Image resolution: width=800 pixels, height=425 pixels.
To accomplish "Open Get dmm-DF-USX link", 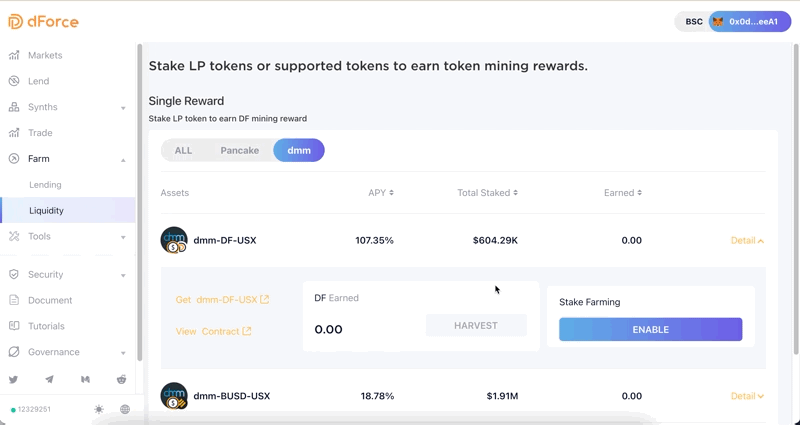I will [222, 299].
